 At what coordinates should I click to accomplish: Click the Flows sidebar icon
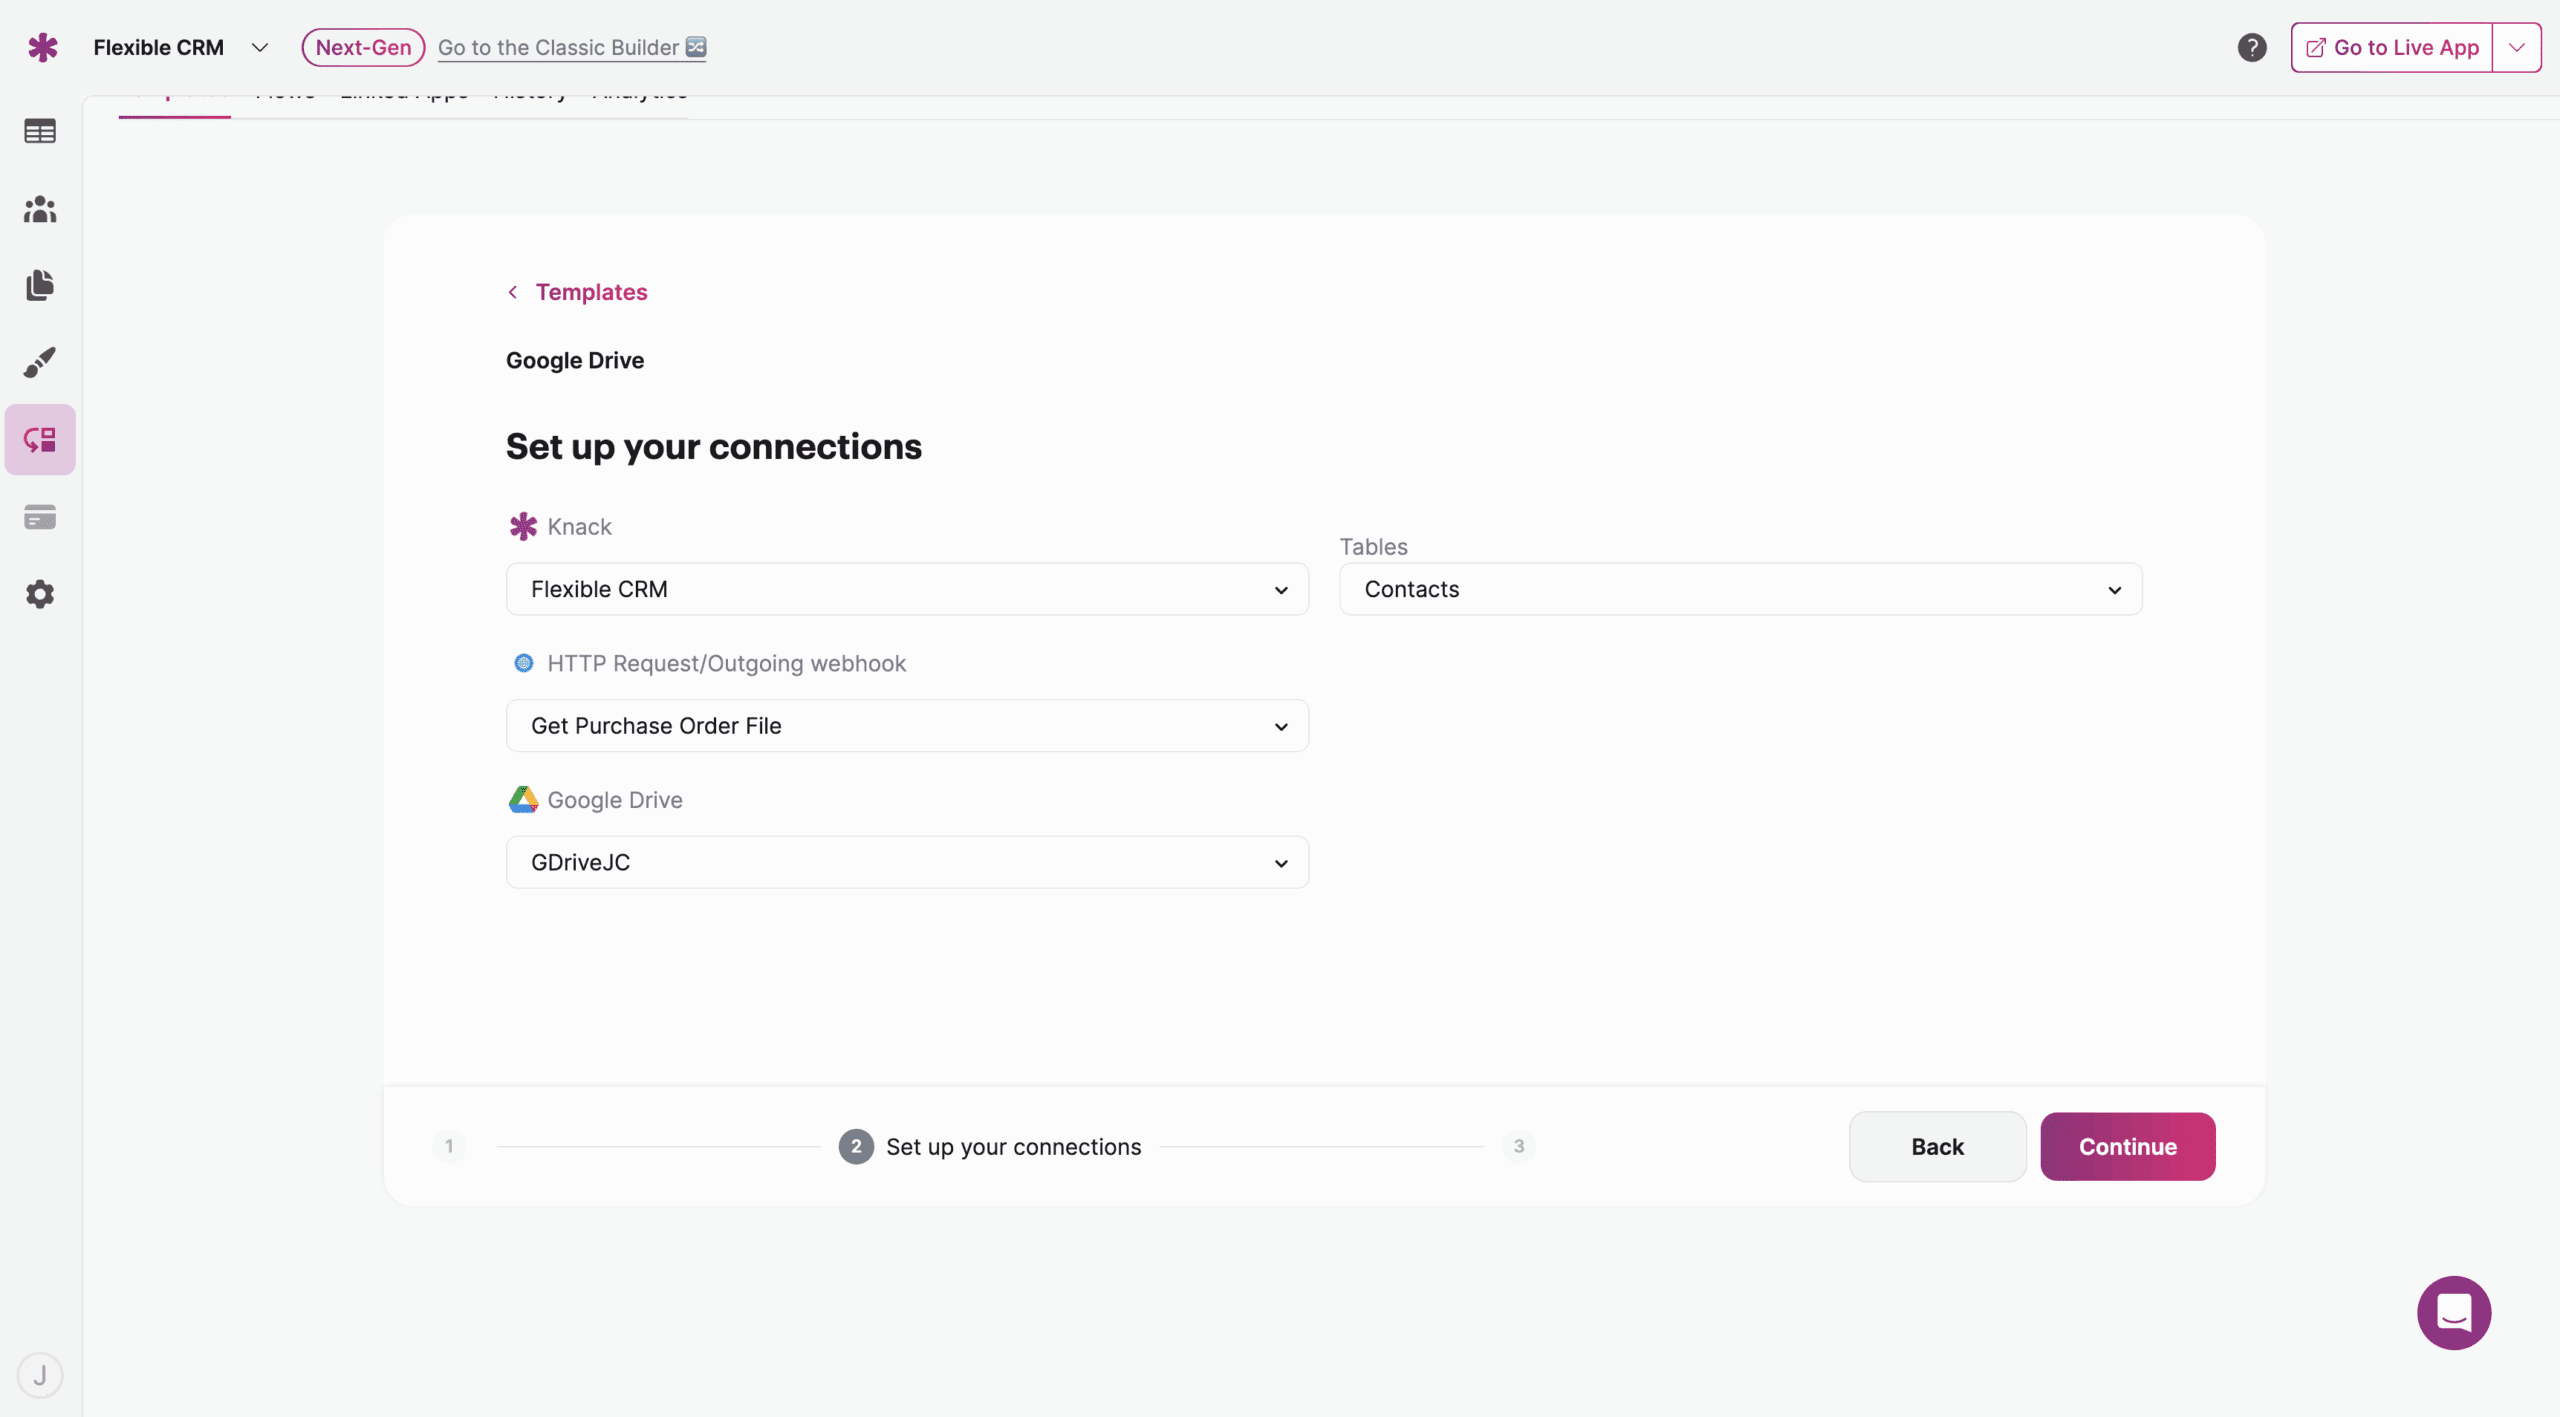tap(40, 440)
